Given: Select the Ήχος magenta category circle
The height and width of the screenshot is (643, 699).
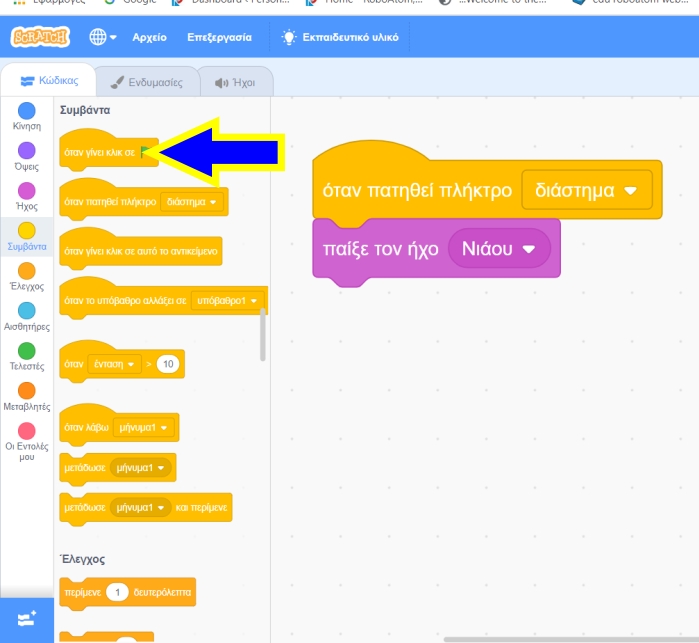Looking at the screenshot, I should tap(27, 191).
